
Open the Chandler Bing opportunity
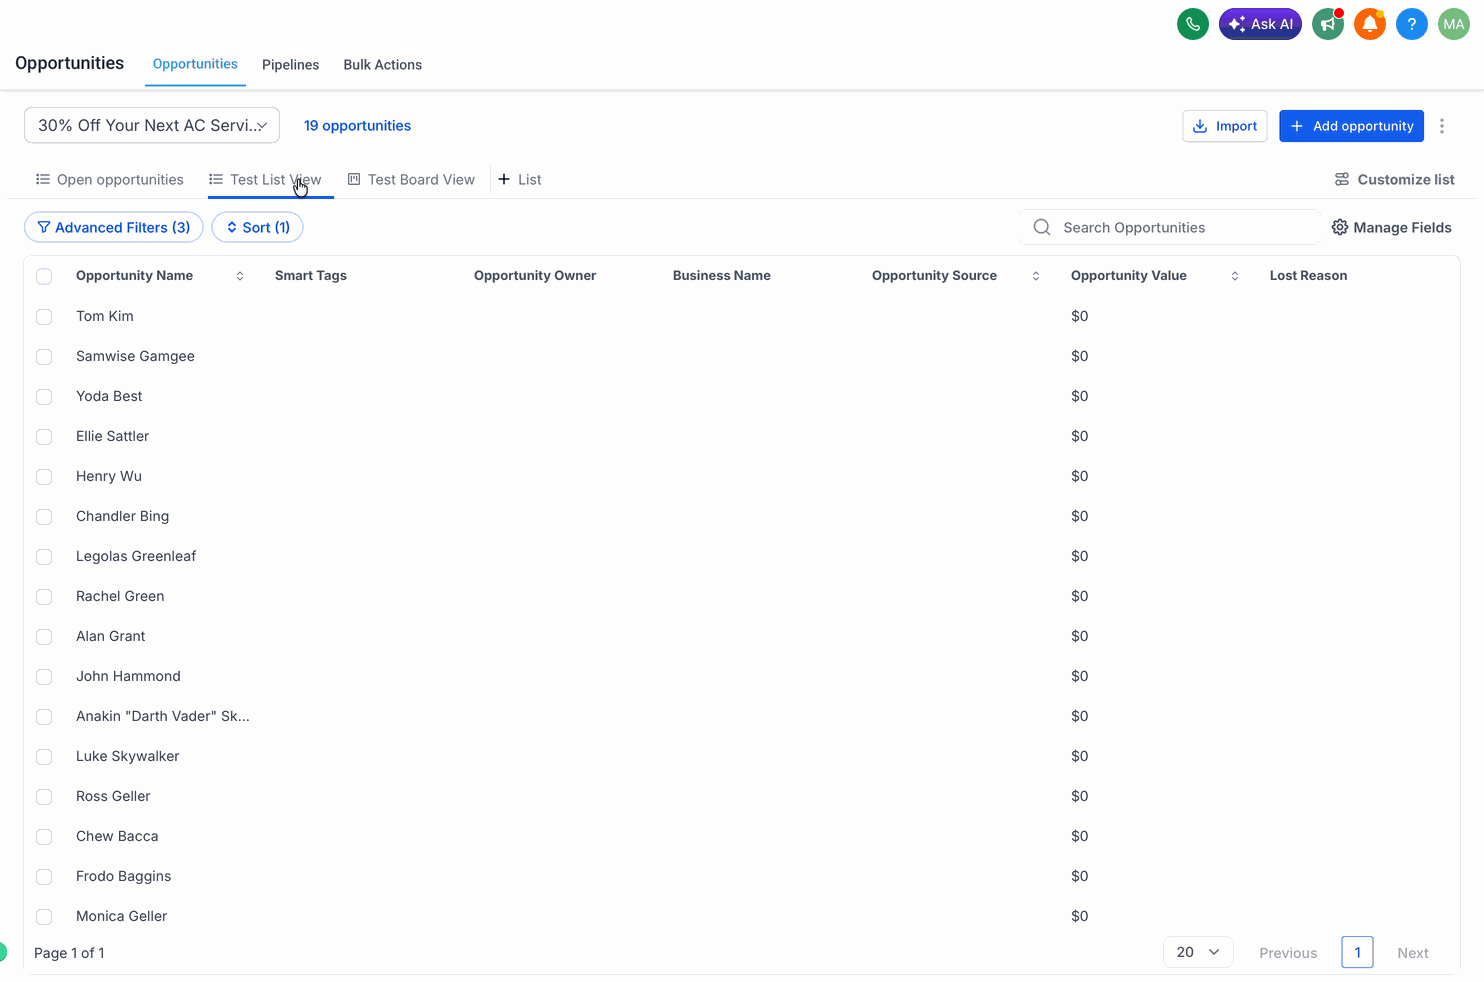123,516
